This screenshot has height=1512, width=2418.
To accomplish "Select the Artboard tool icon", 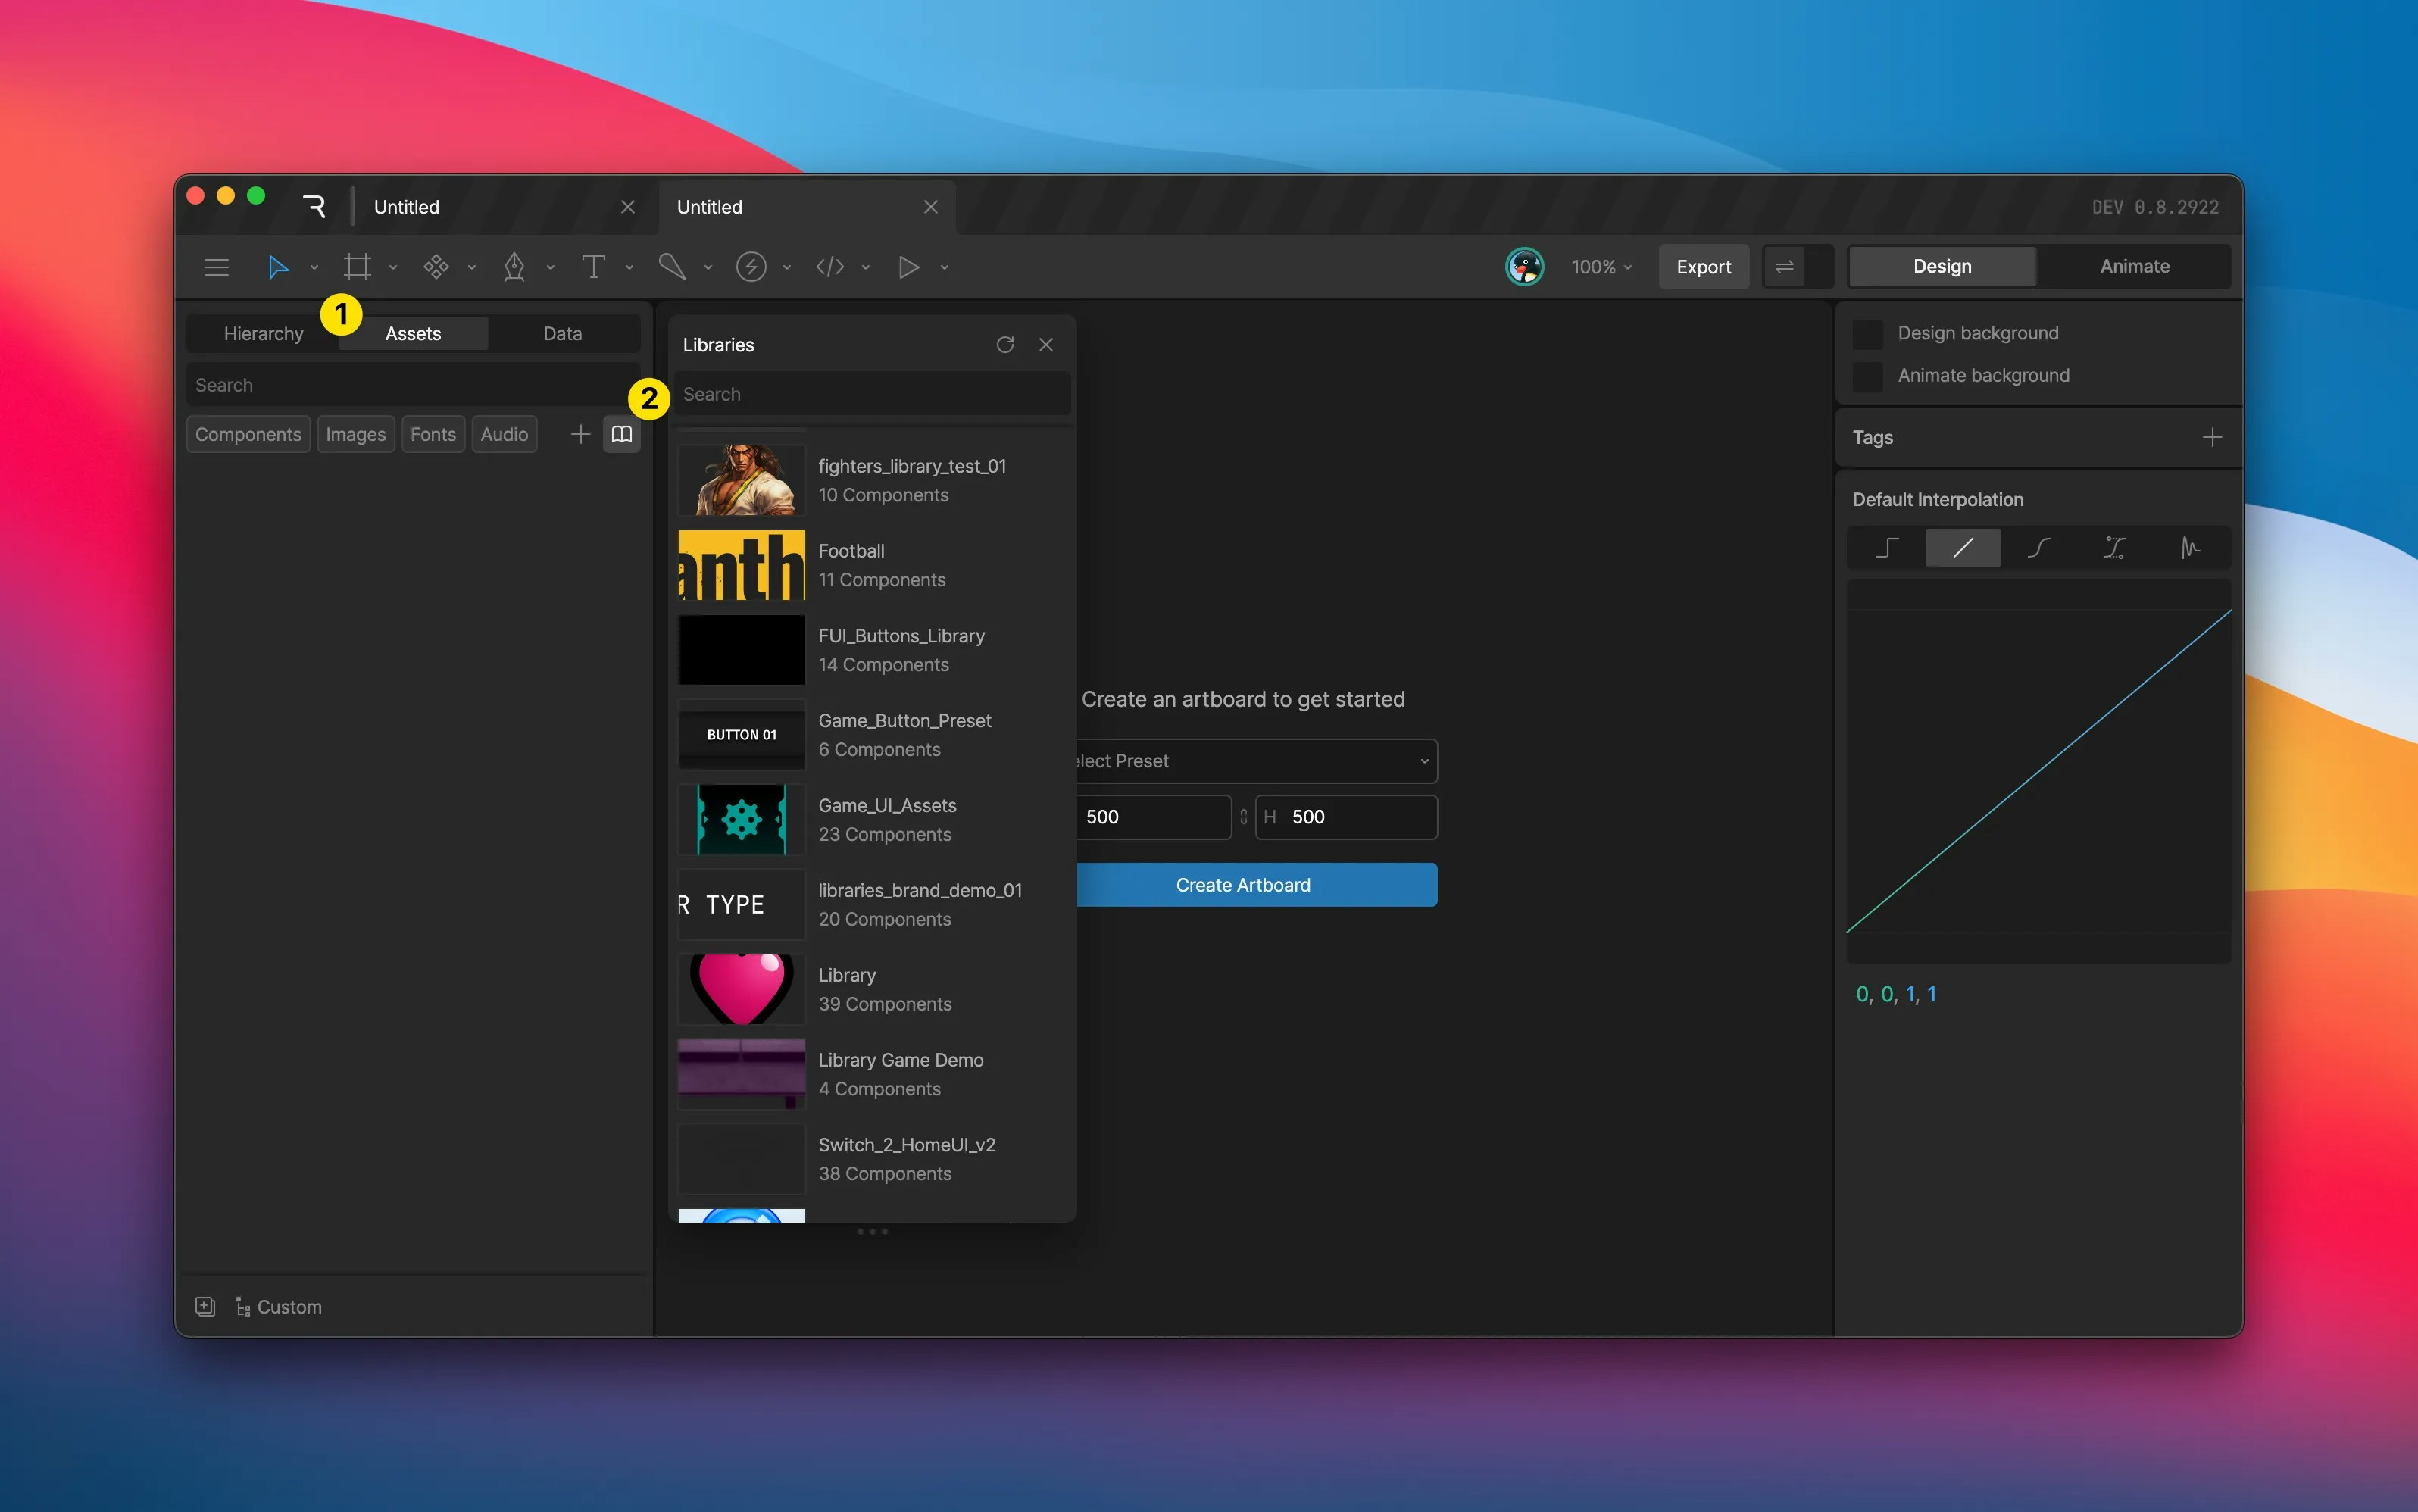I will tap(357, 267).
